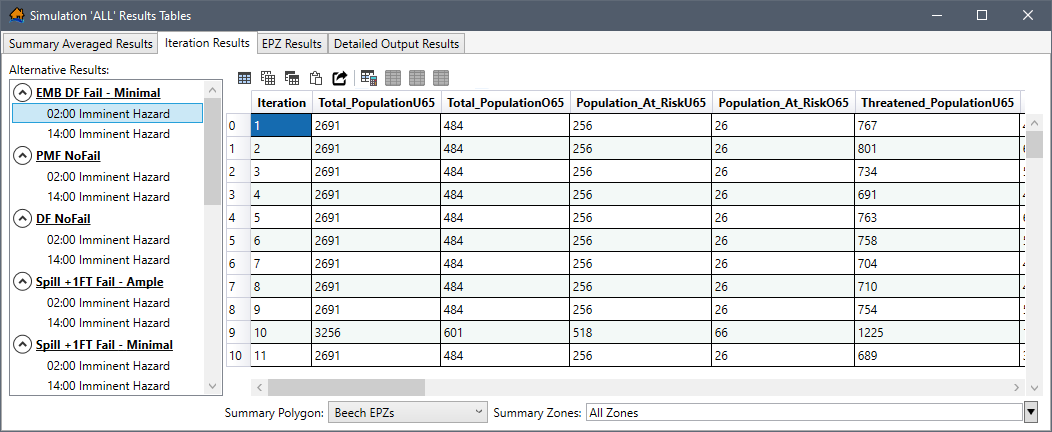Click the table horizontal scrollbar thumb
Screen dimensions: 1052x432
(346, 387)
